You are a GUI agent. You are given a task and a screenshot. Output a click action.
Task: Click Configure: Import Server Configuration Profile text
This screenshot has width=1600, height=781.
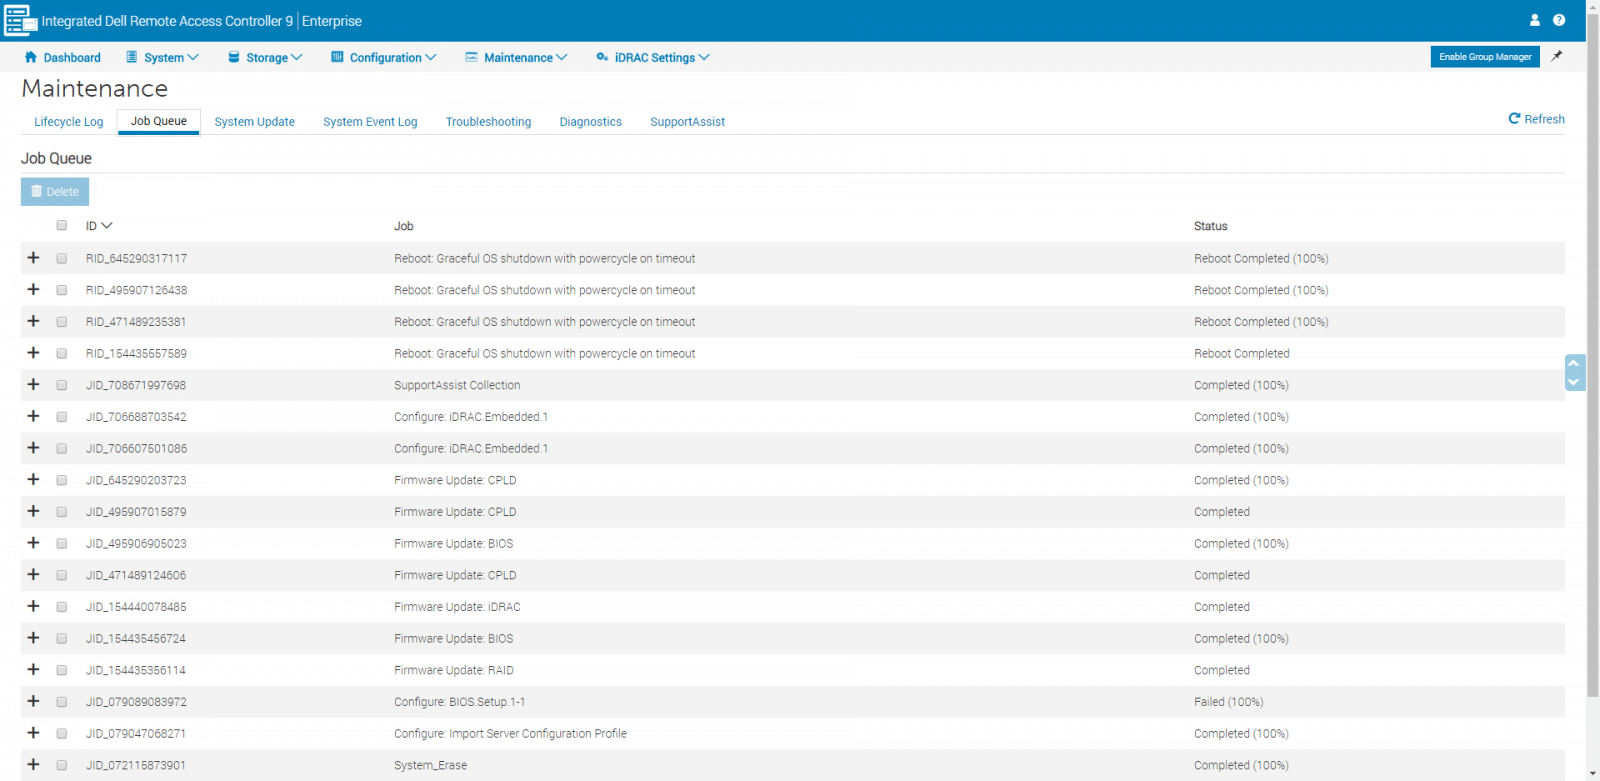510,734
